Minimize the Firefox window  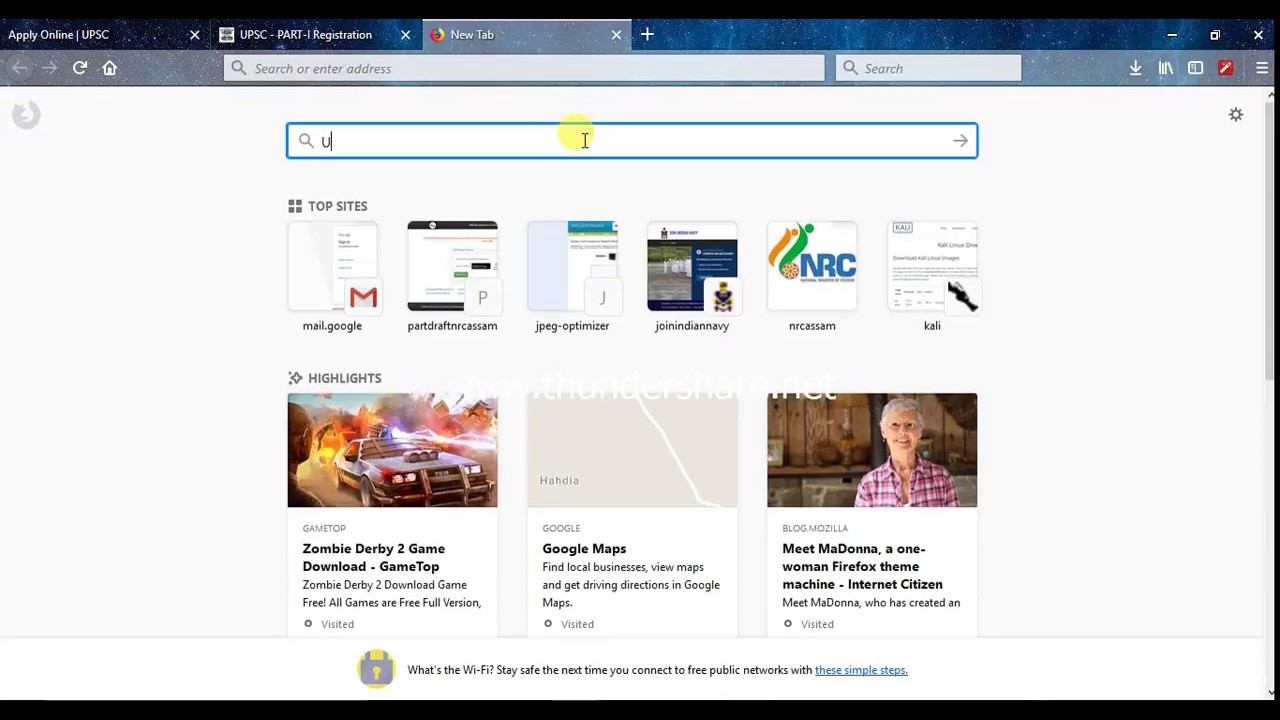(x=1172, y=35)
